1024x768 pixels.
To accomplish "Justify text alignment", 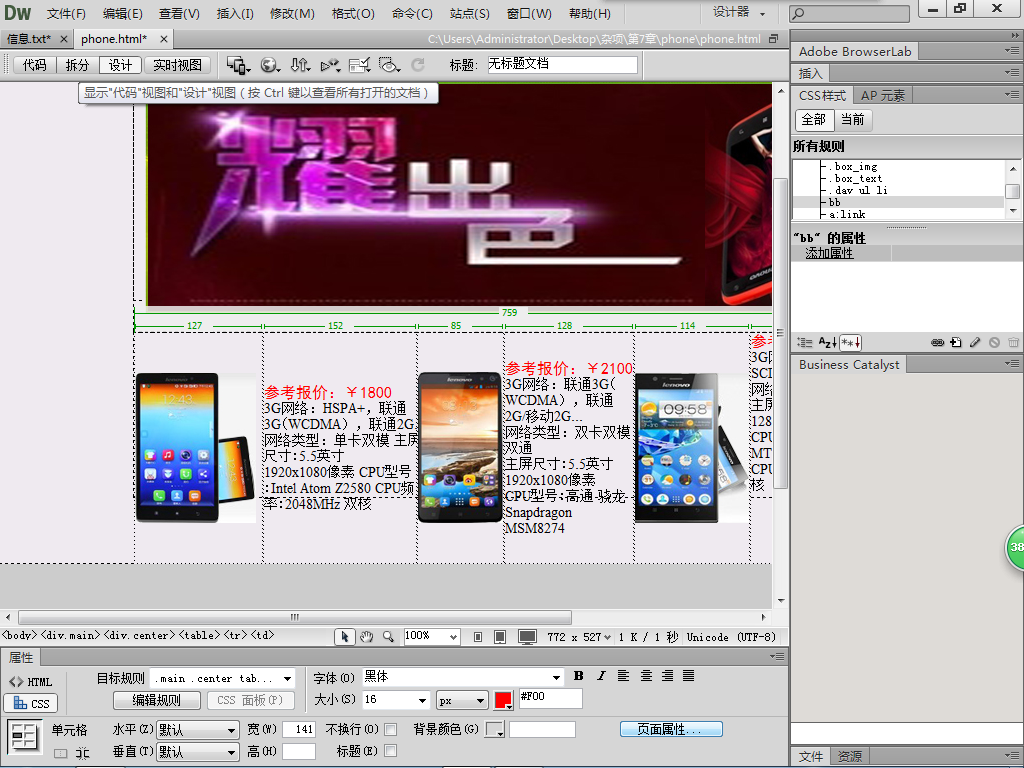I will coord(688,676).
